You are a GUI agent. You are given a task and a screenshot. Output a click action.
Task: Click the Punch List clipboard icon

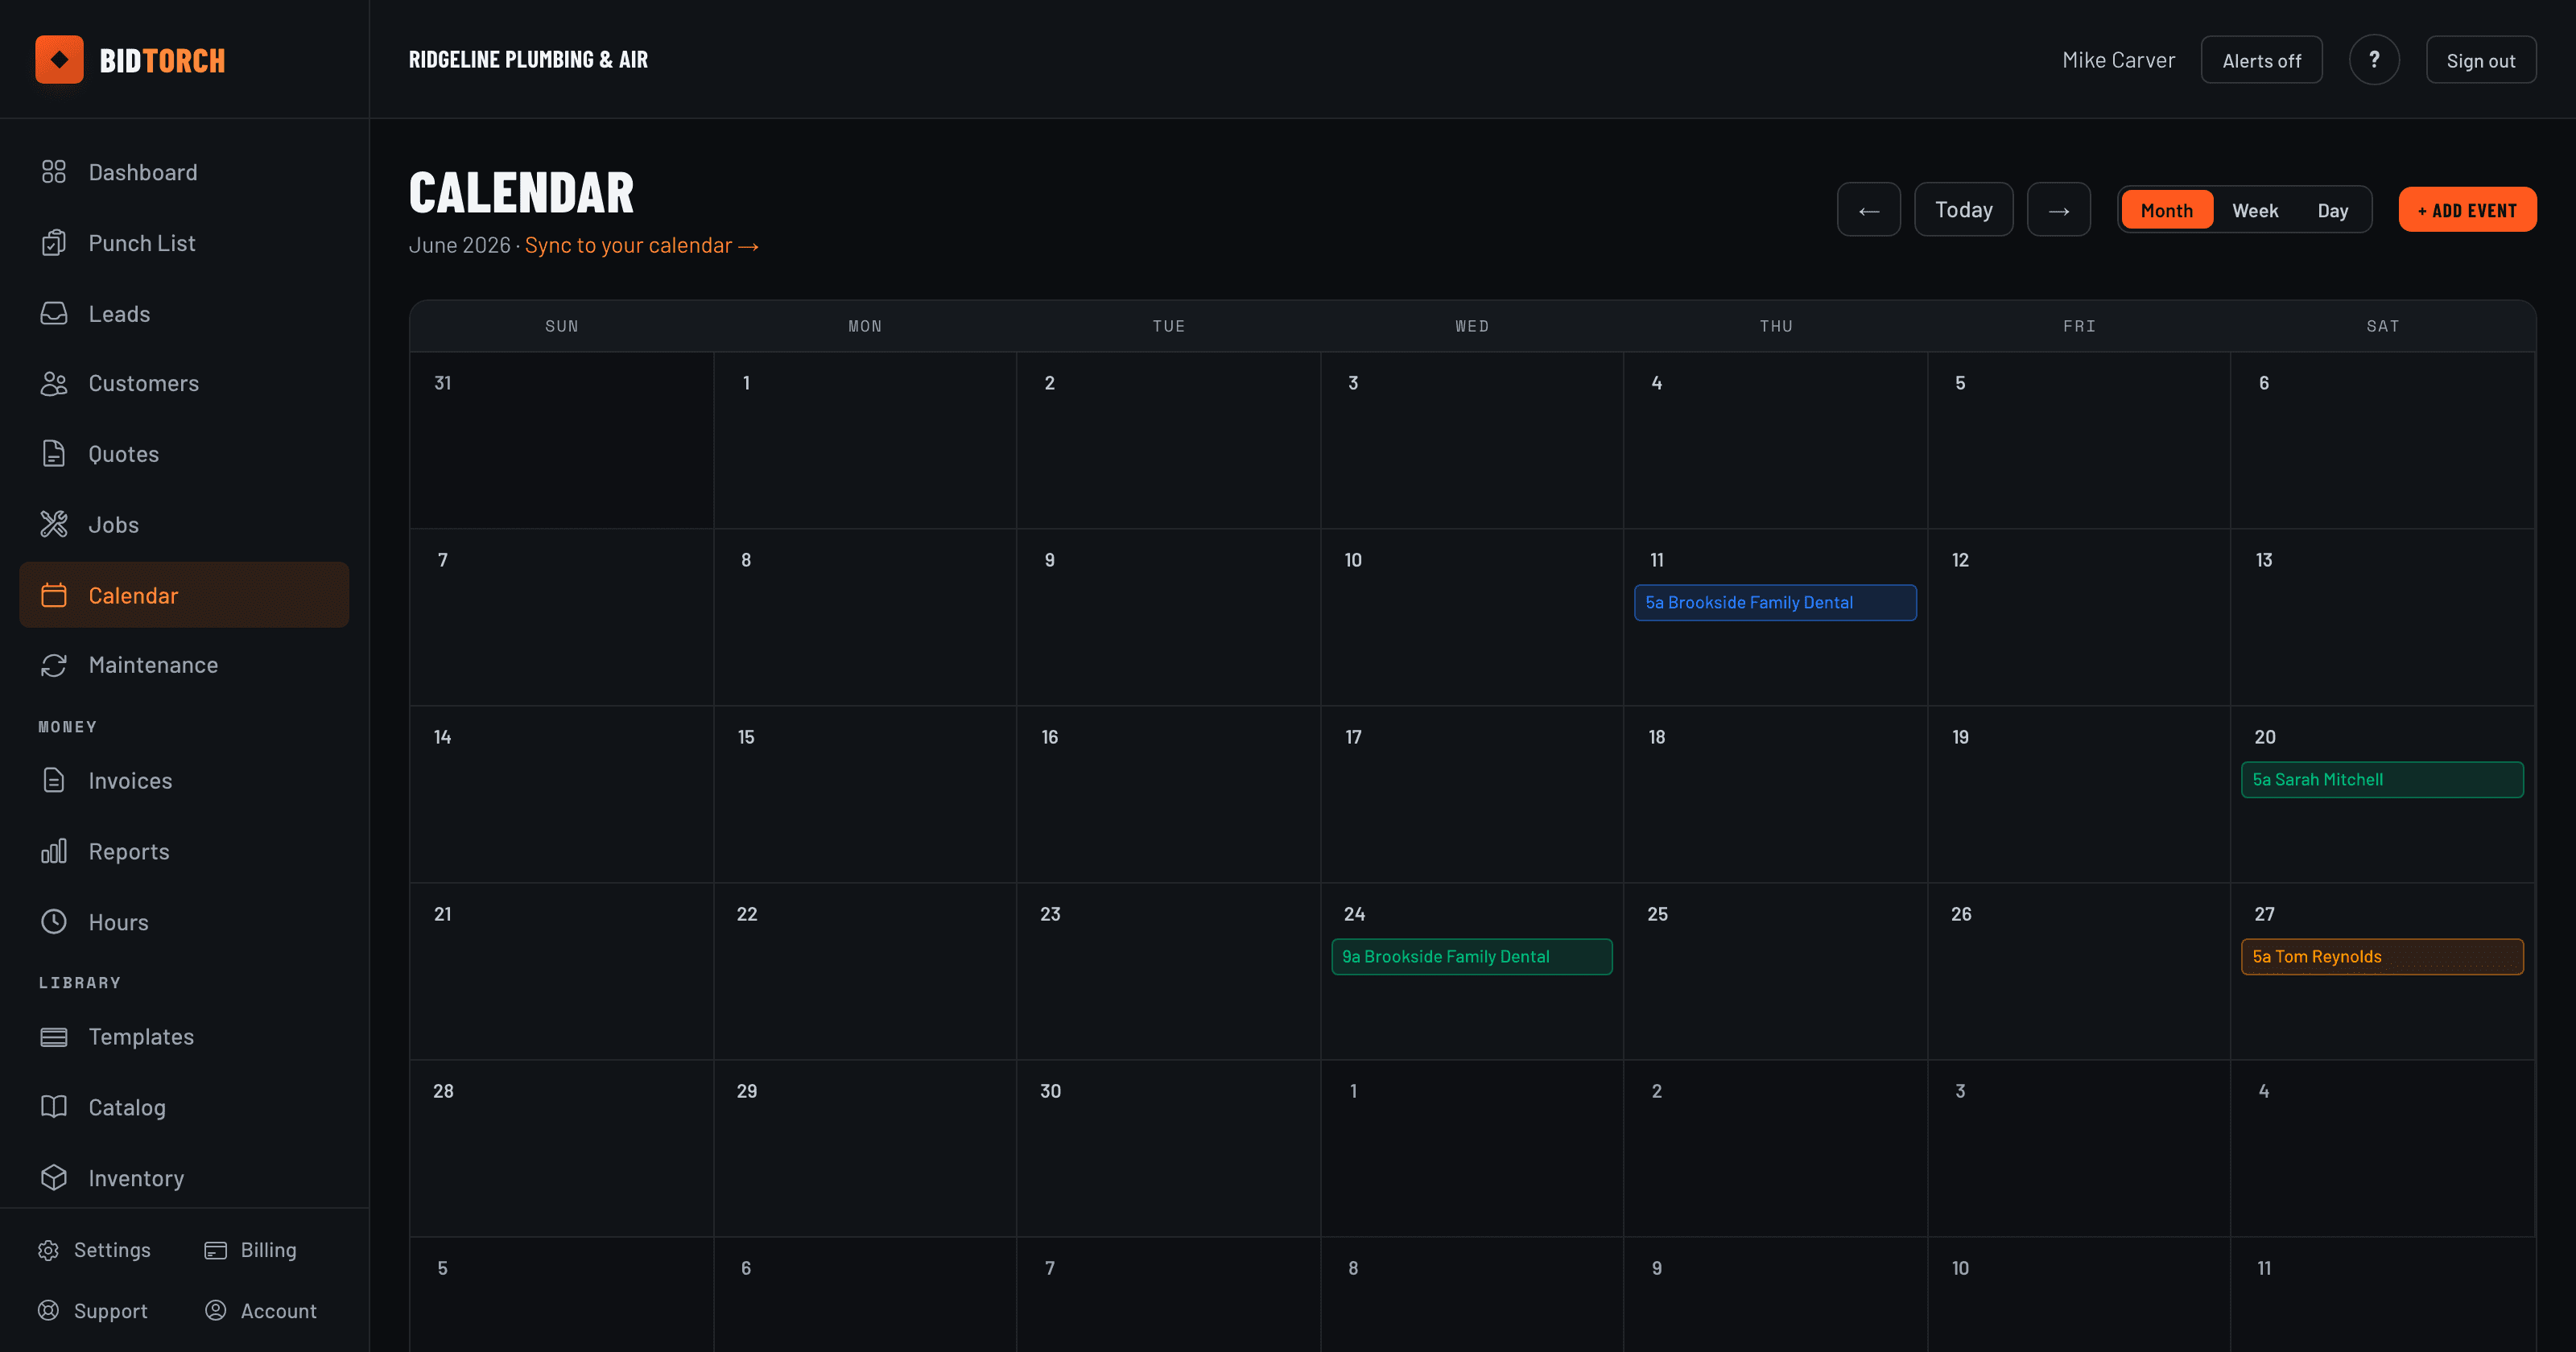[x=54, y=243]
